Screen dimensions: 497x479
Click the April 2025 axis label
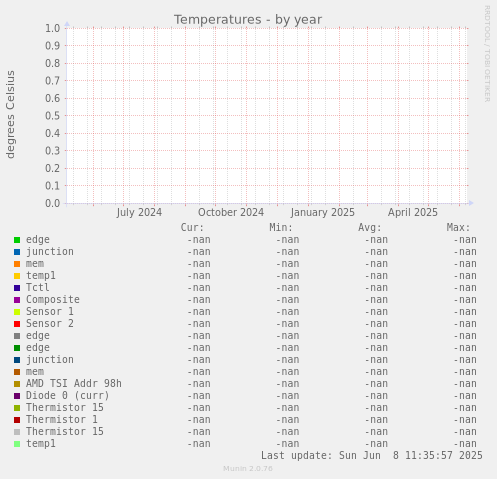pos(413,212)
